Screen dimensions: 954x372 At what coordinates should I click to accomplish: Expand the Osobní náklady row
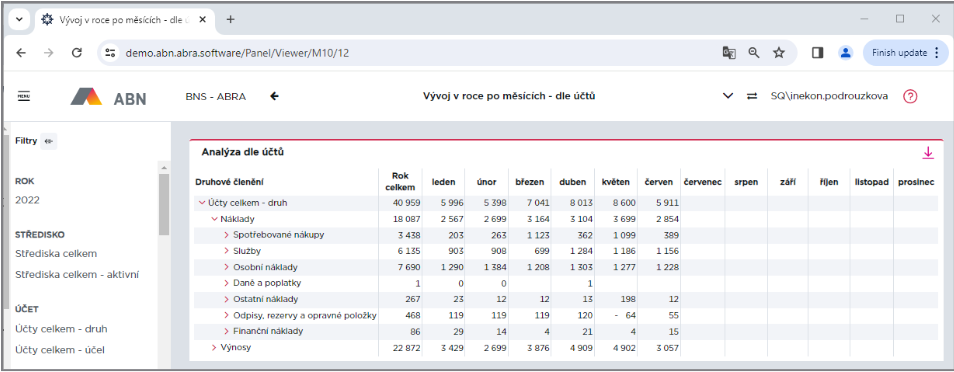(226, 267)
